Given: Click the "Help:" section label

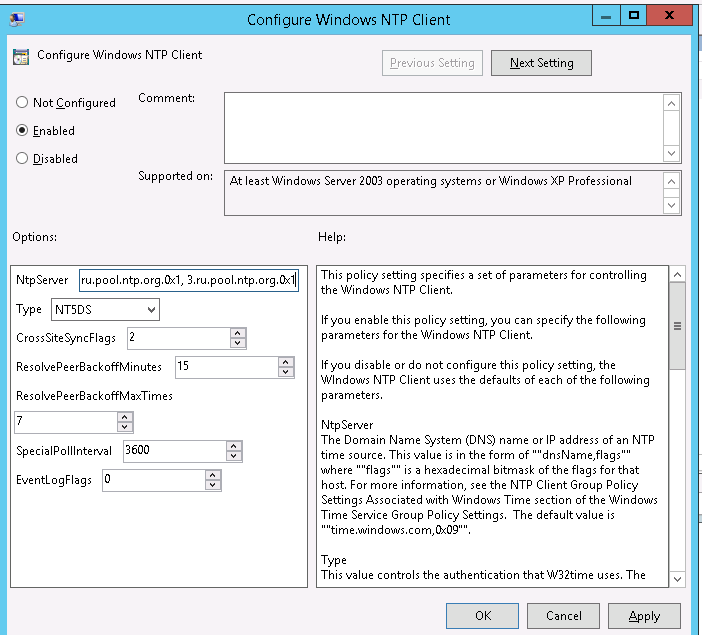Looking at the screenshot, I should 332,237.
